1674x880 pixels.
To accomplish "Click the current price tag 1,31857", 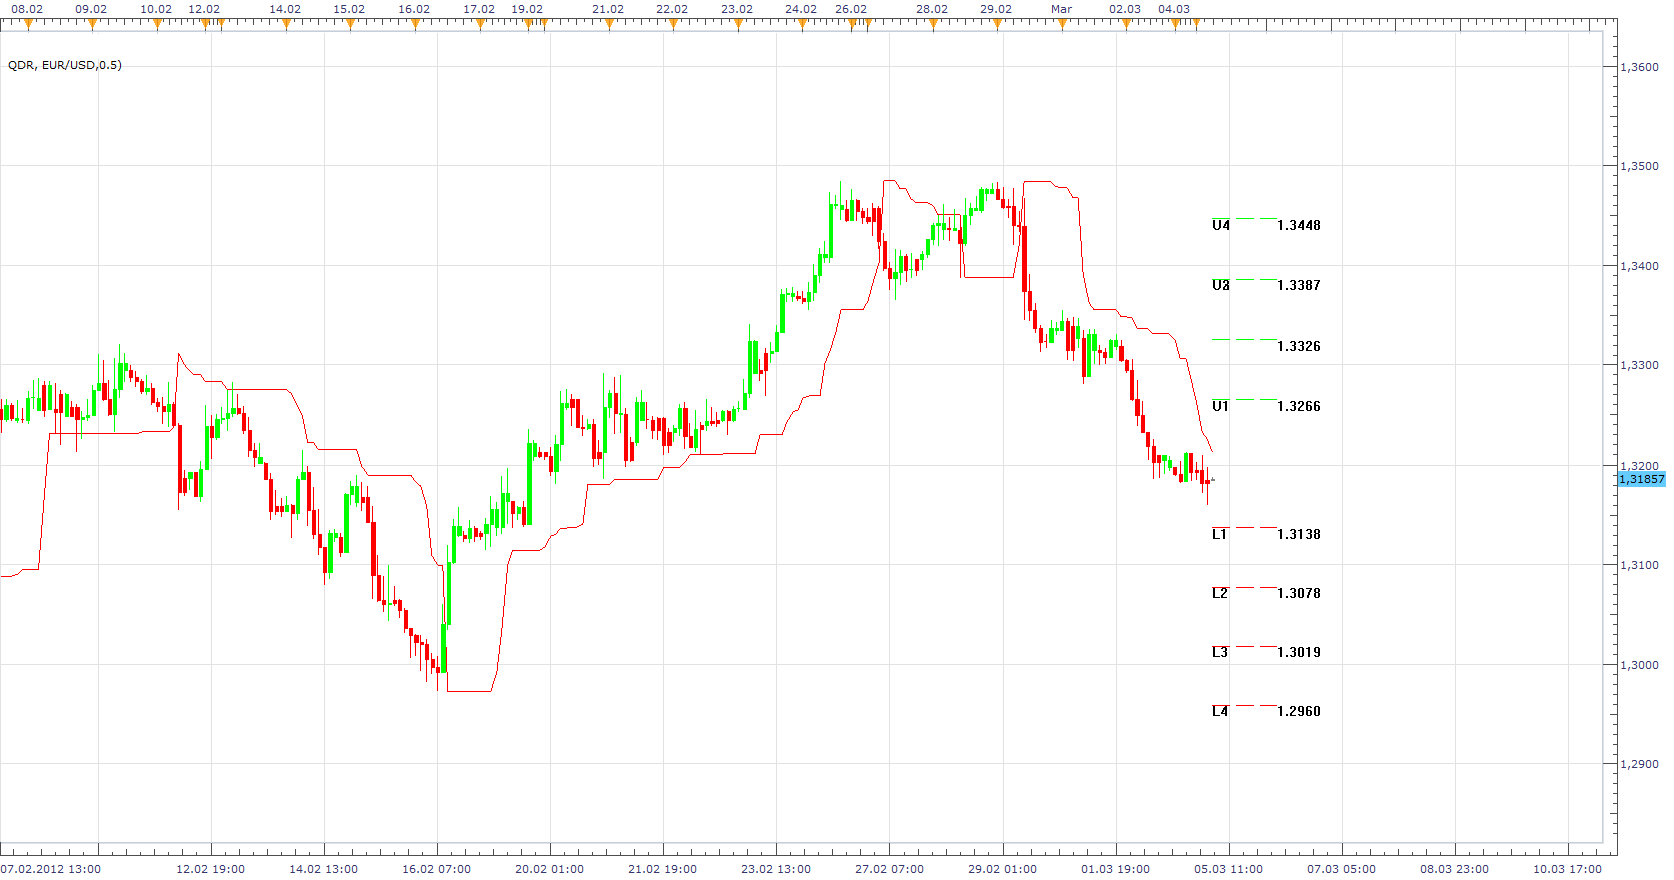I will pyautogui.click(x=1641, y=479).
